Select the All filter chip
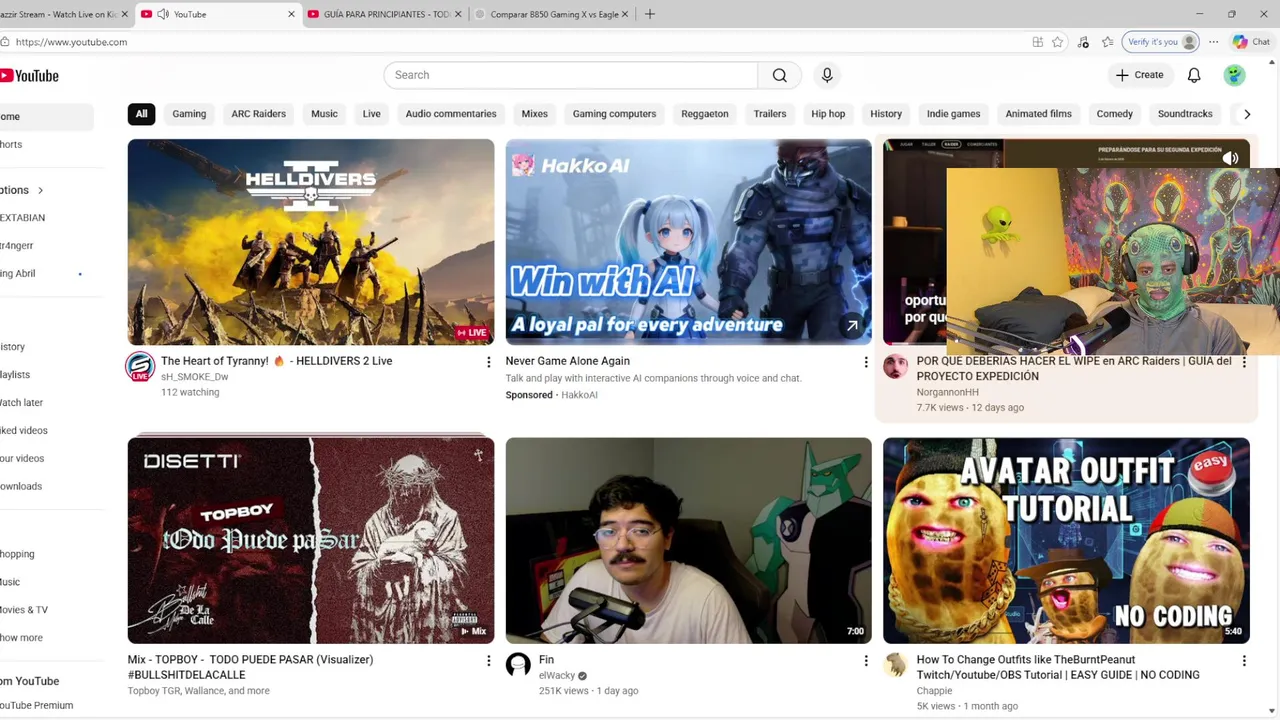The width and height of the screenshot is (1280, 720). click(x=141, y=114)
